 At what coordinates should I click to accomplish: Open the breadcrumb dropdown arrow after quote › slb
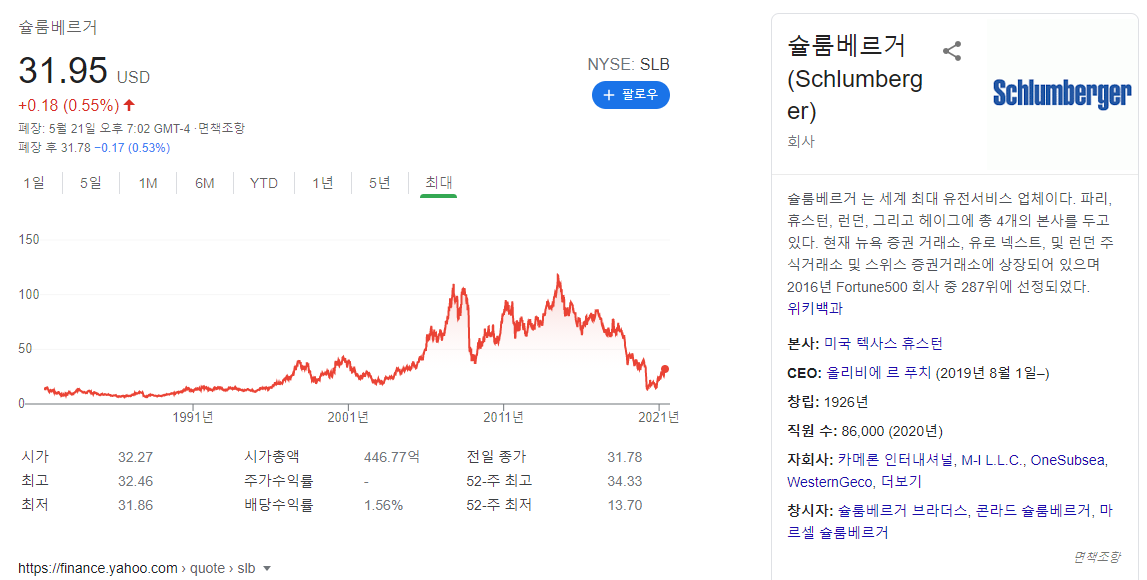point(267,567)
